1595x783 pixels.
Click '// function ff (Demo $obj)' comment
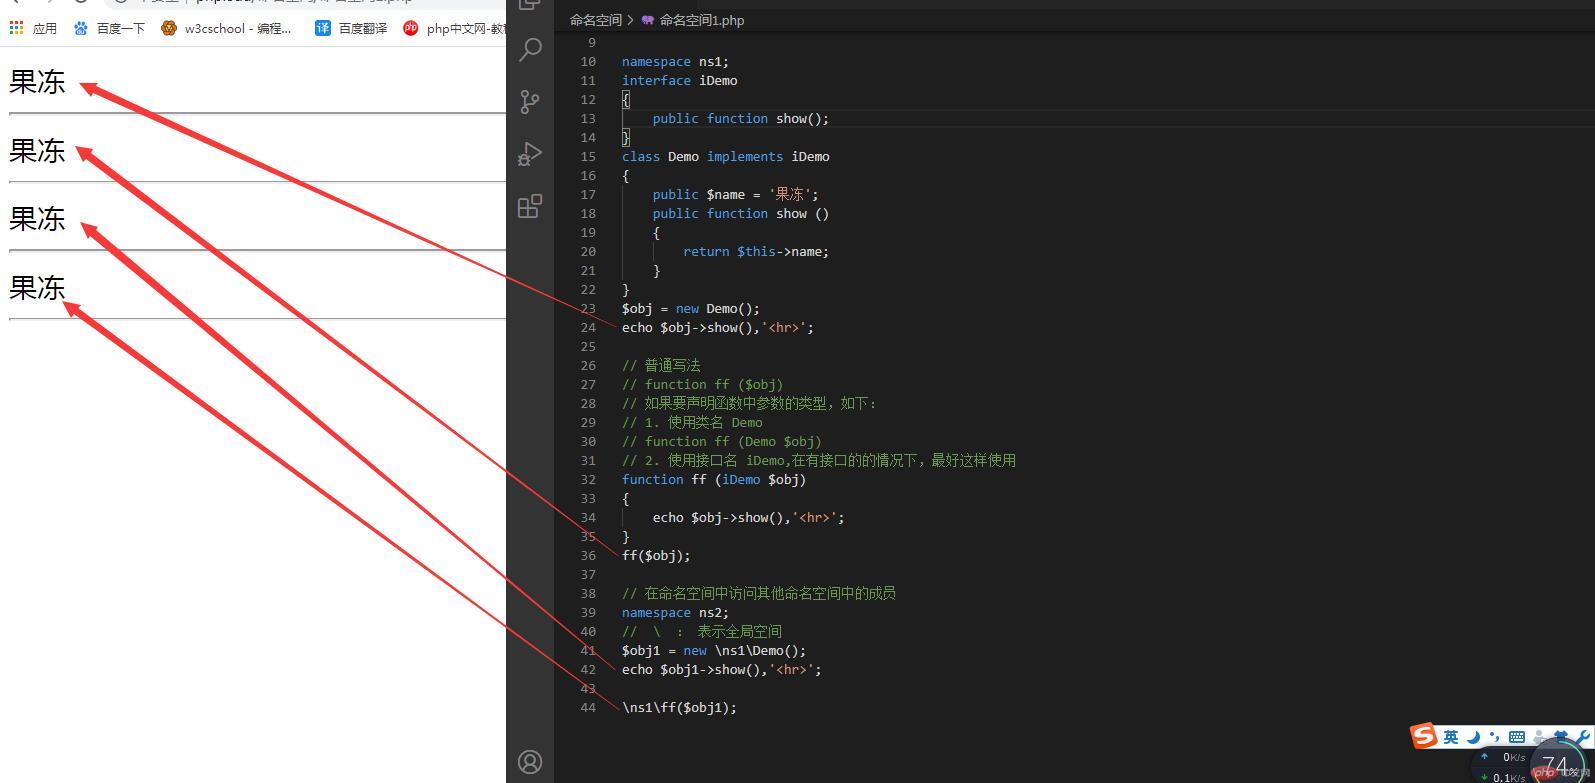(x=721, y=441)
